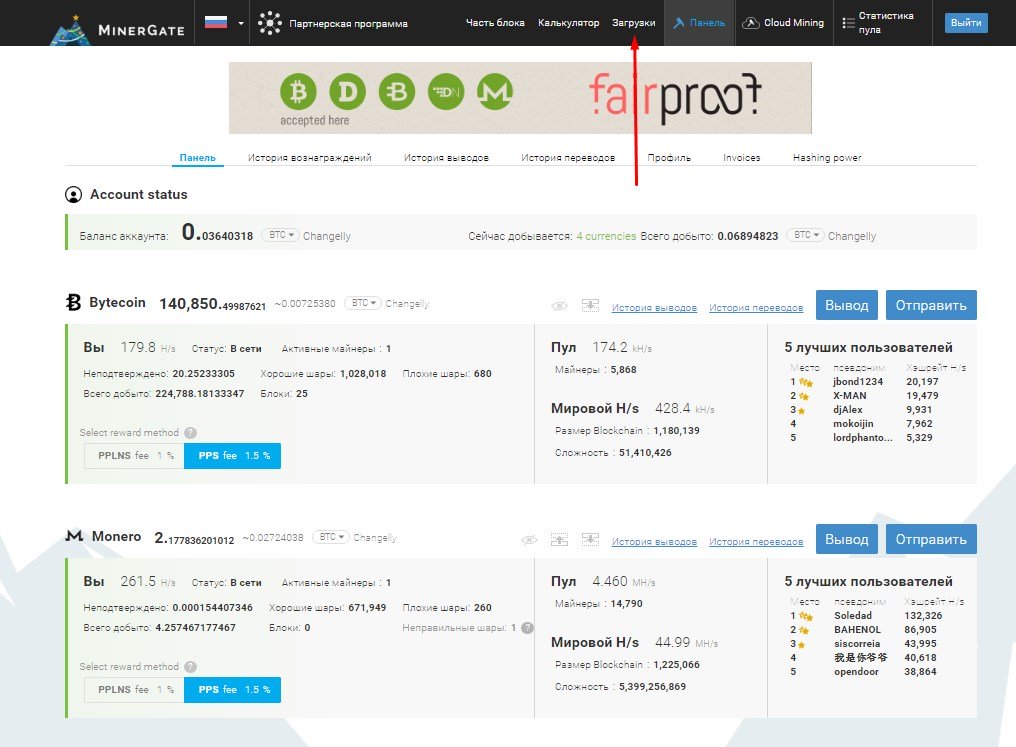Switch to the Invoices tab
Screen dimensions: 1016x747
pyautogui.click(x=742, y=157)
